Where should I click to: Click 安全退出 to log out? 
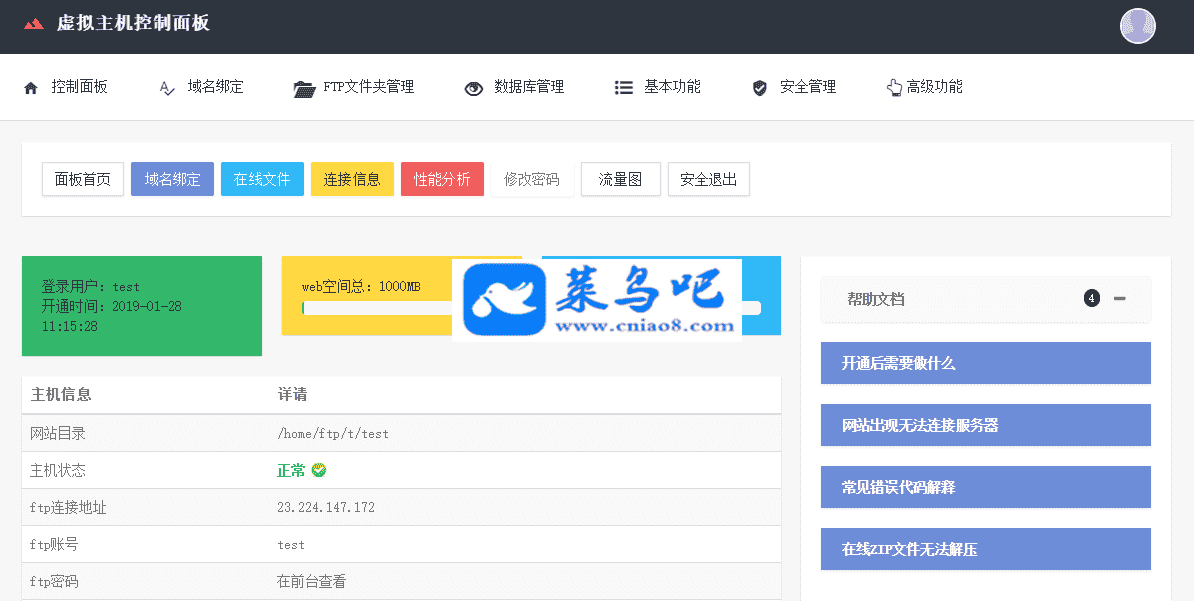click(x=708, y=180)
